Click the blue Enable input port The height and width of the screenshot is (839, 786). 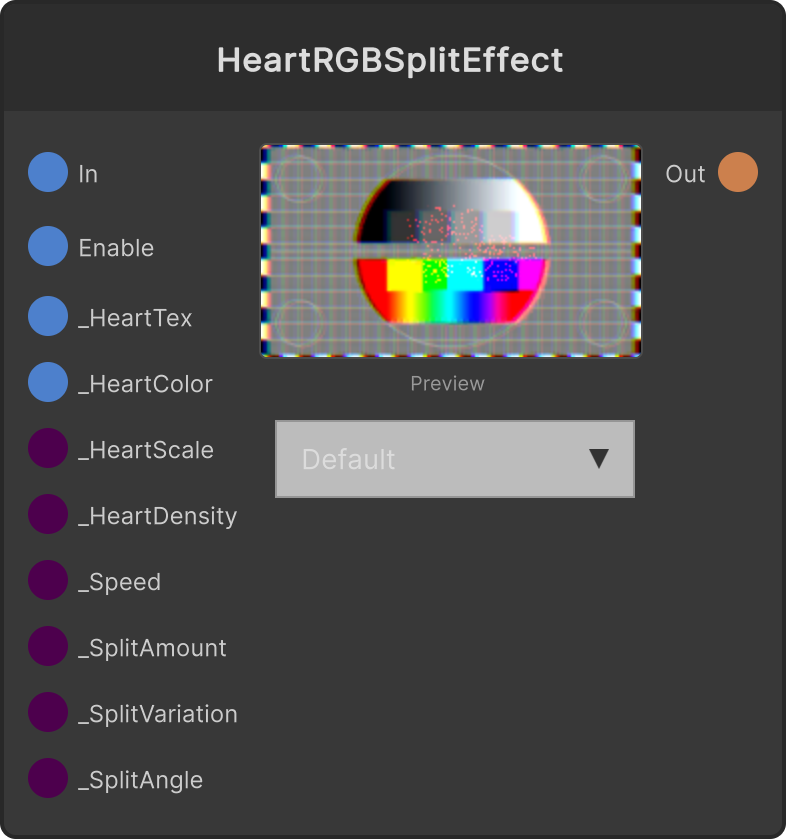[x=48, y=246]
